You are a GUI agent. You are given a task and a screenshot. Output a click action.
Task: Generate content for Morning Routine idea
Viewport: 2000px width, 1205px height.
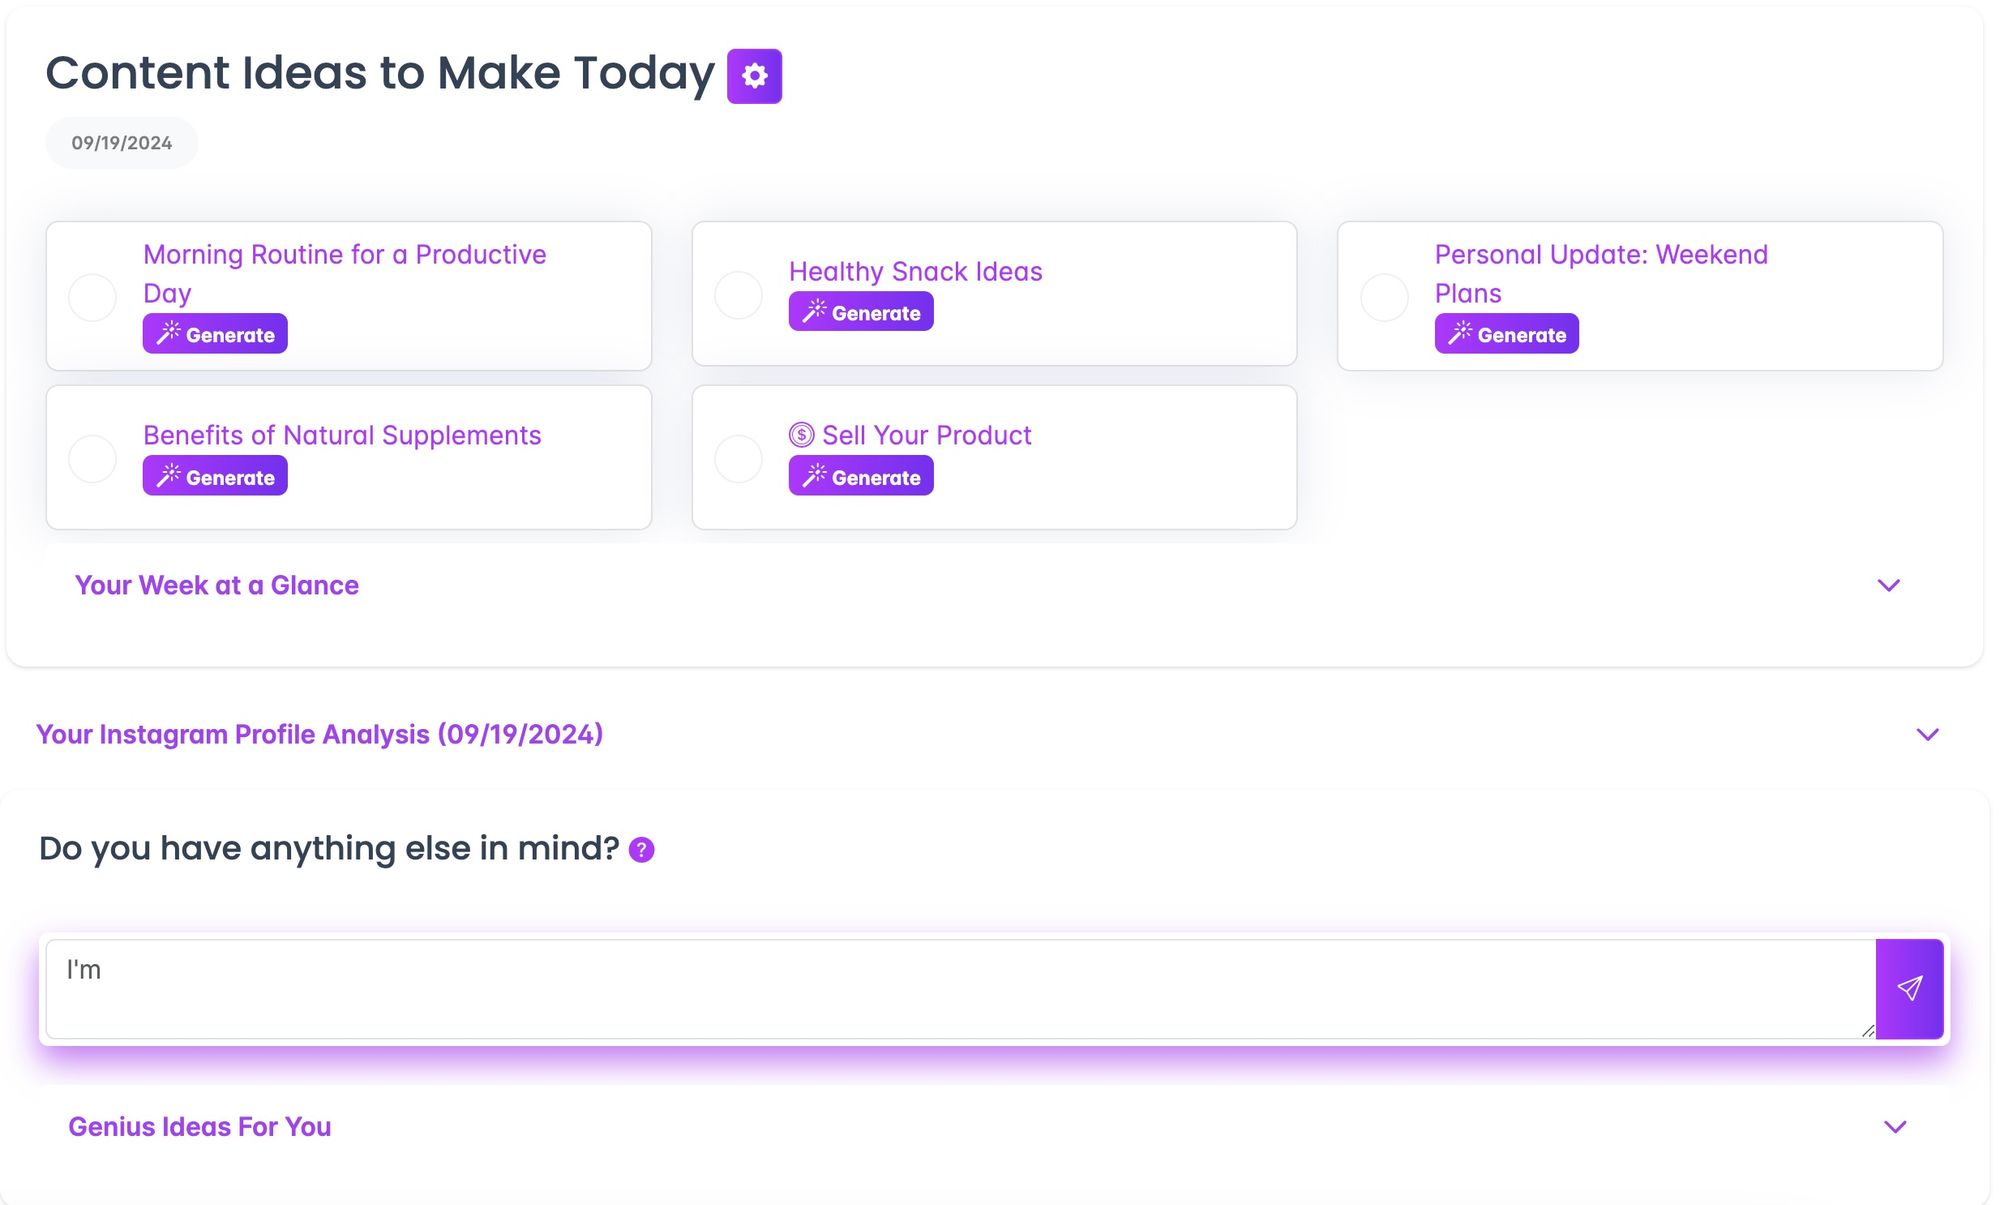215,334
